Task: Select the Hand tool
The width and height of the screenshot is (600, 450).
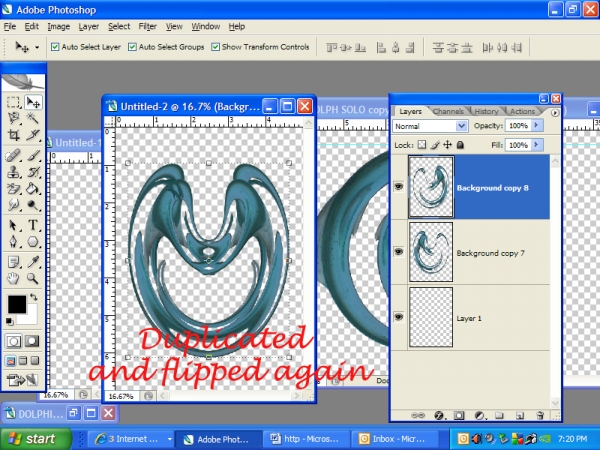Action: coord(13,278)
